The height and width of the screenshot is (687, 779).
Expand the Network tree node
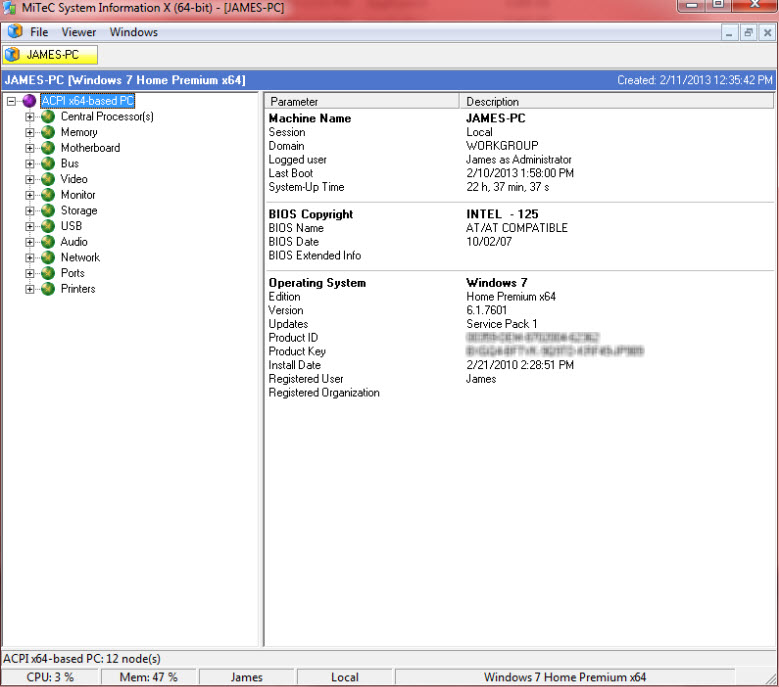(x=30, y=258)
